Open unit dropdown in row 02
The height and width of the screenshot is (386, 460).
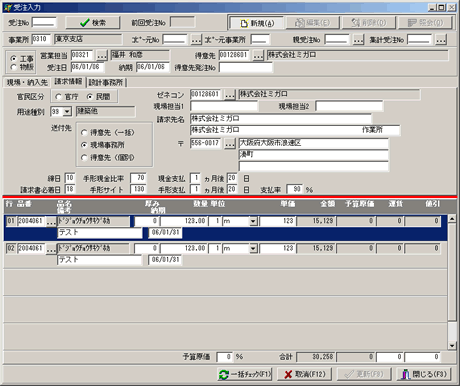tap(253, 248)
